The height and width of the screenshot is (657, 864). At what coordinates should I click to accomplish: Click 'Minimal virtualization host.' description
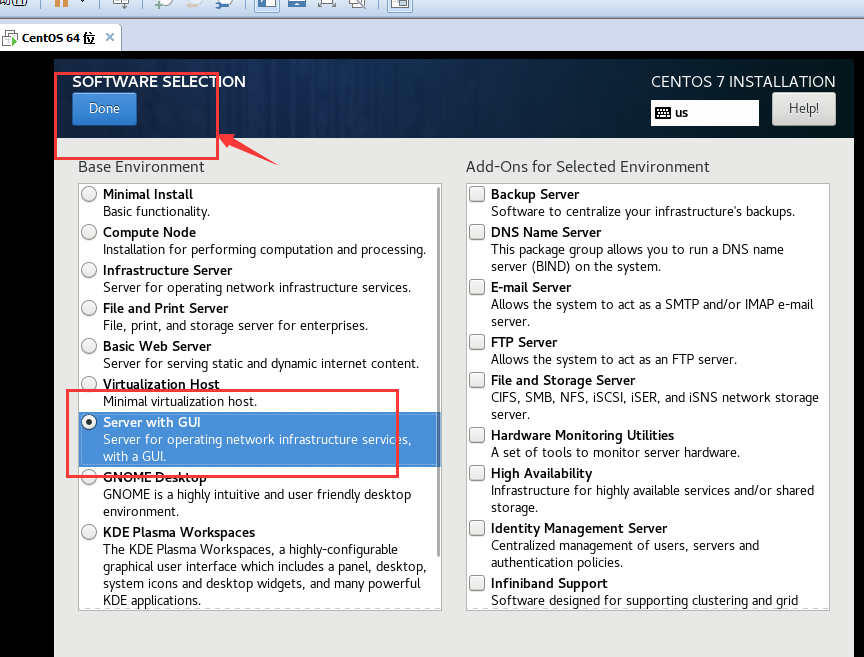(180, 402)
